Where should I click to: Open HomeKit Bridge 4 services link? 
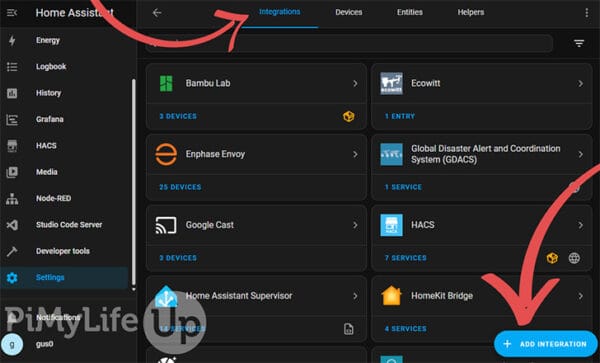click(406, 329)
